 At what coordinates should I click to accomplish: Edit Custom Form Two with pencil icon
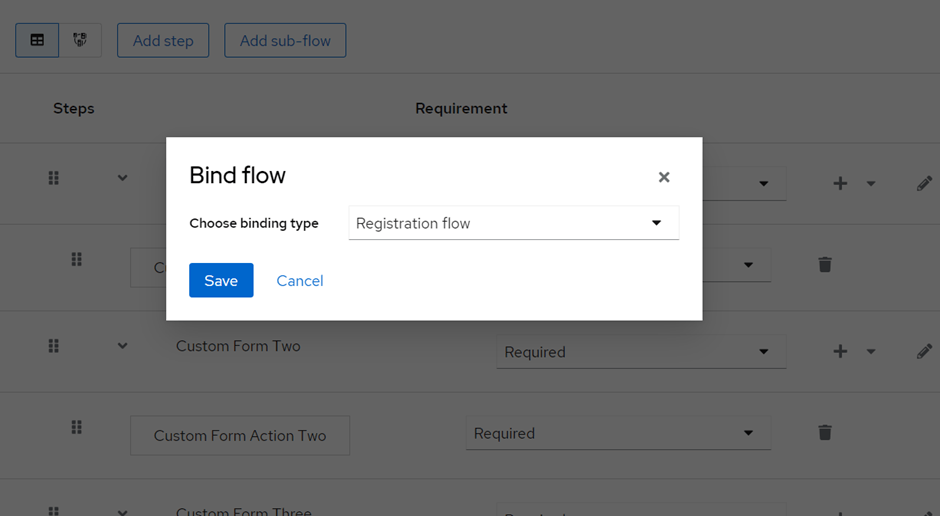click(x=924, y=351)
